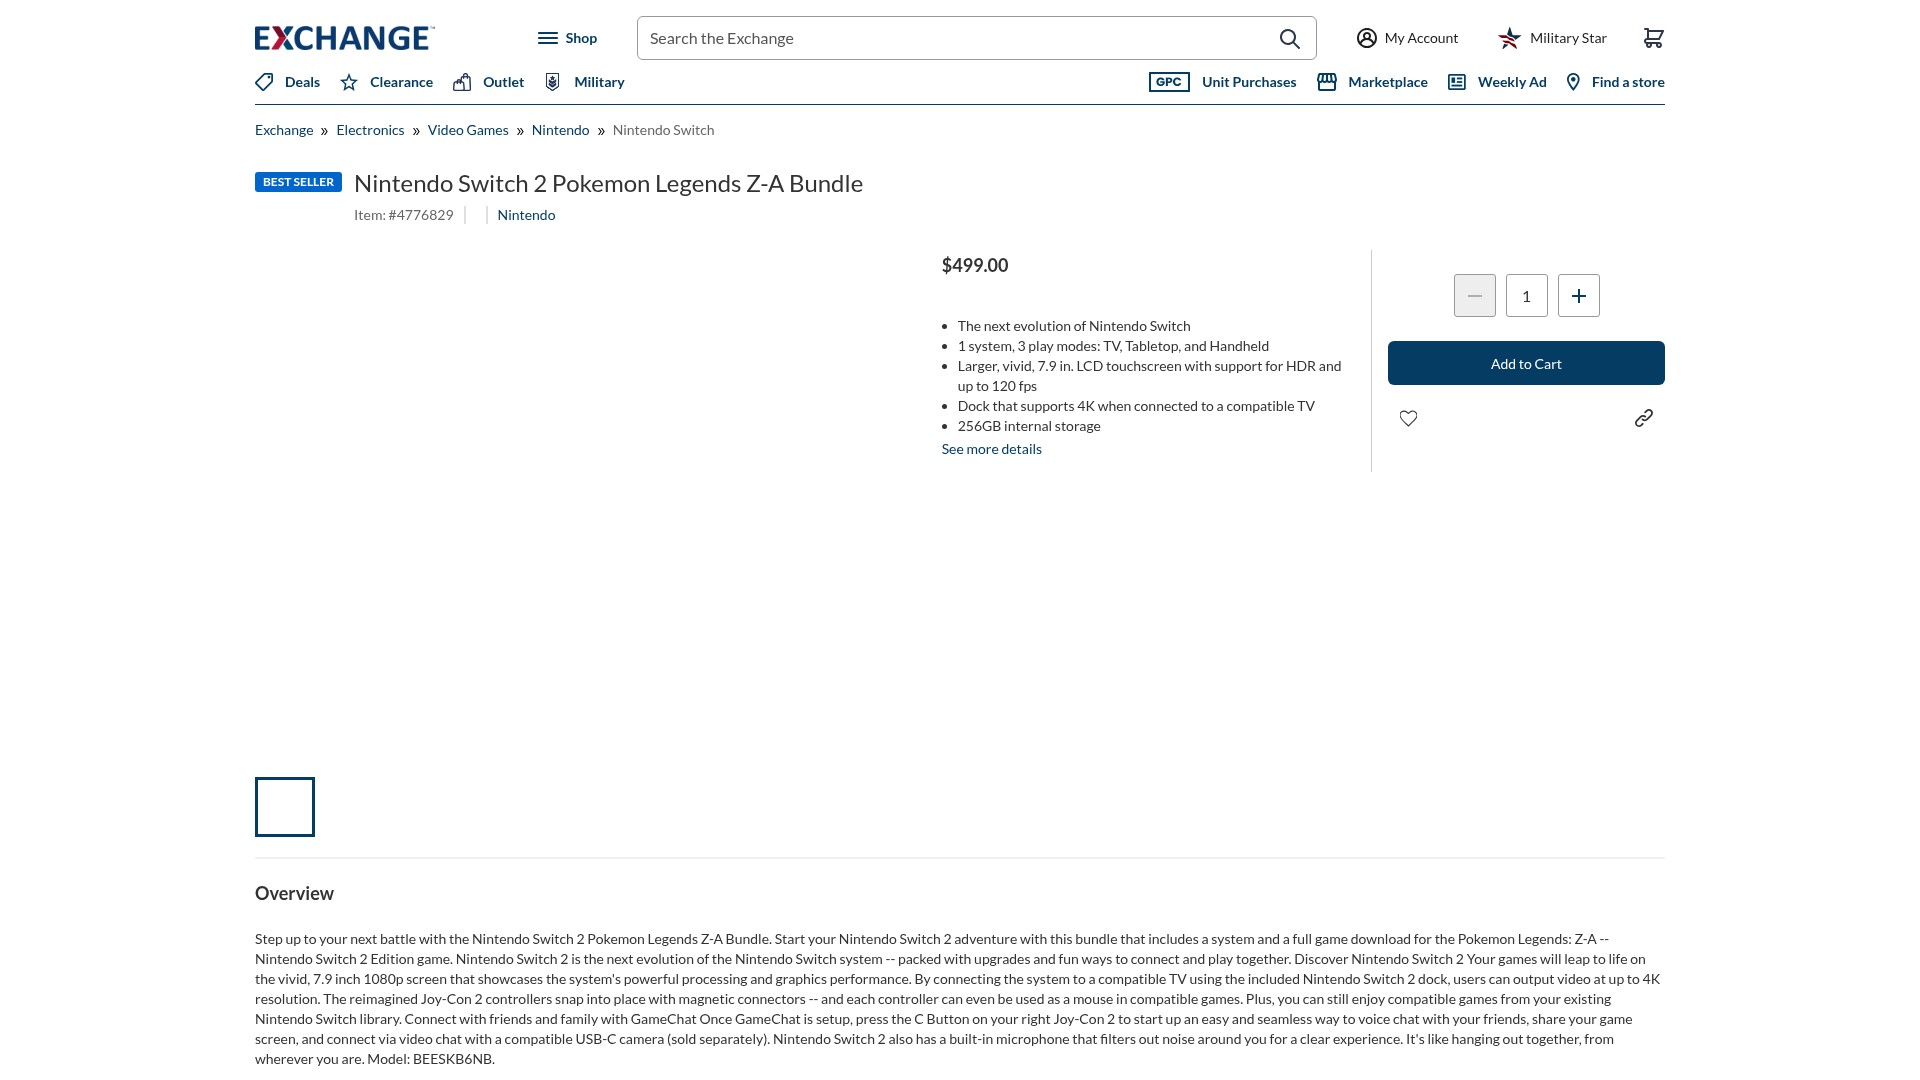Open Find a store locator

[1615, 82]
